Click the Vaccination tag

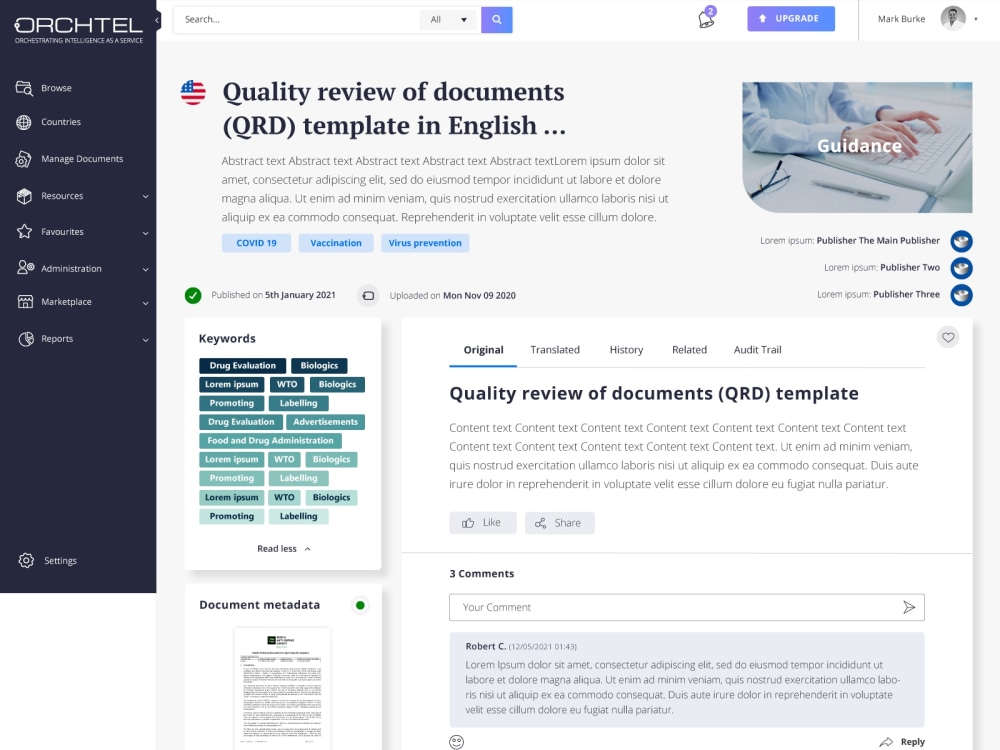coord(336,243)
